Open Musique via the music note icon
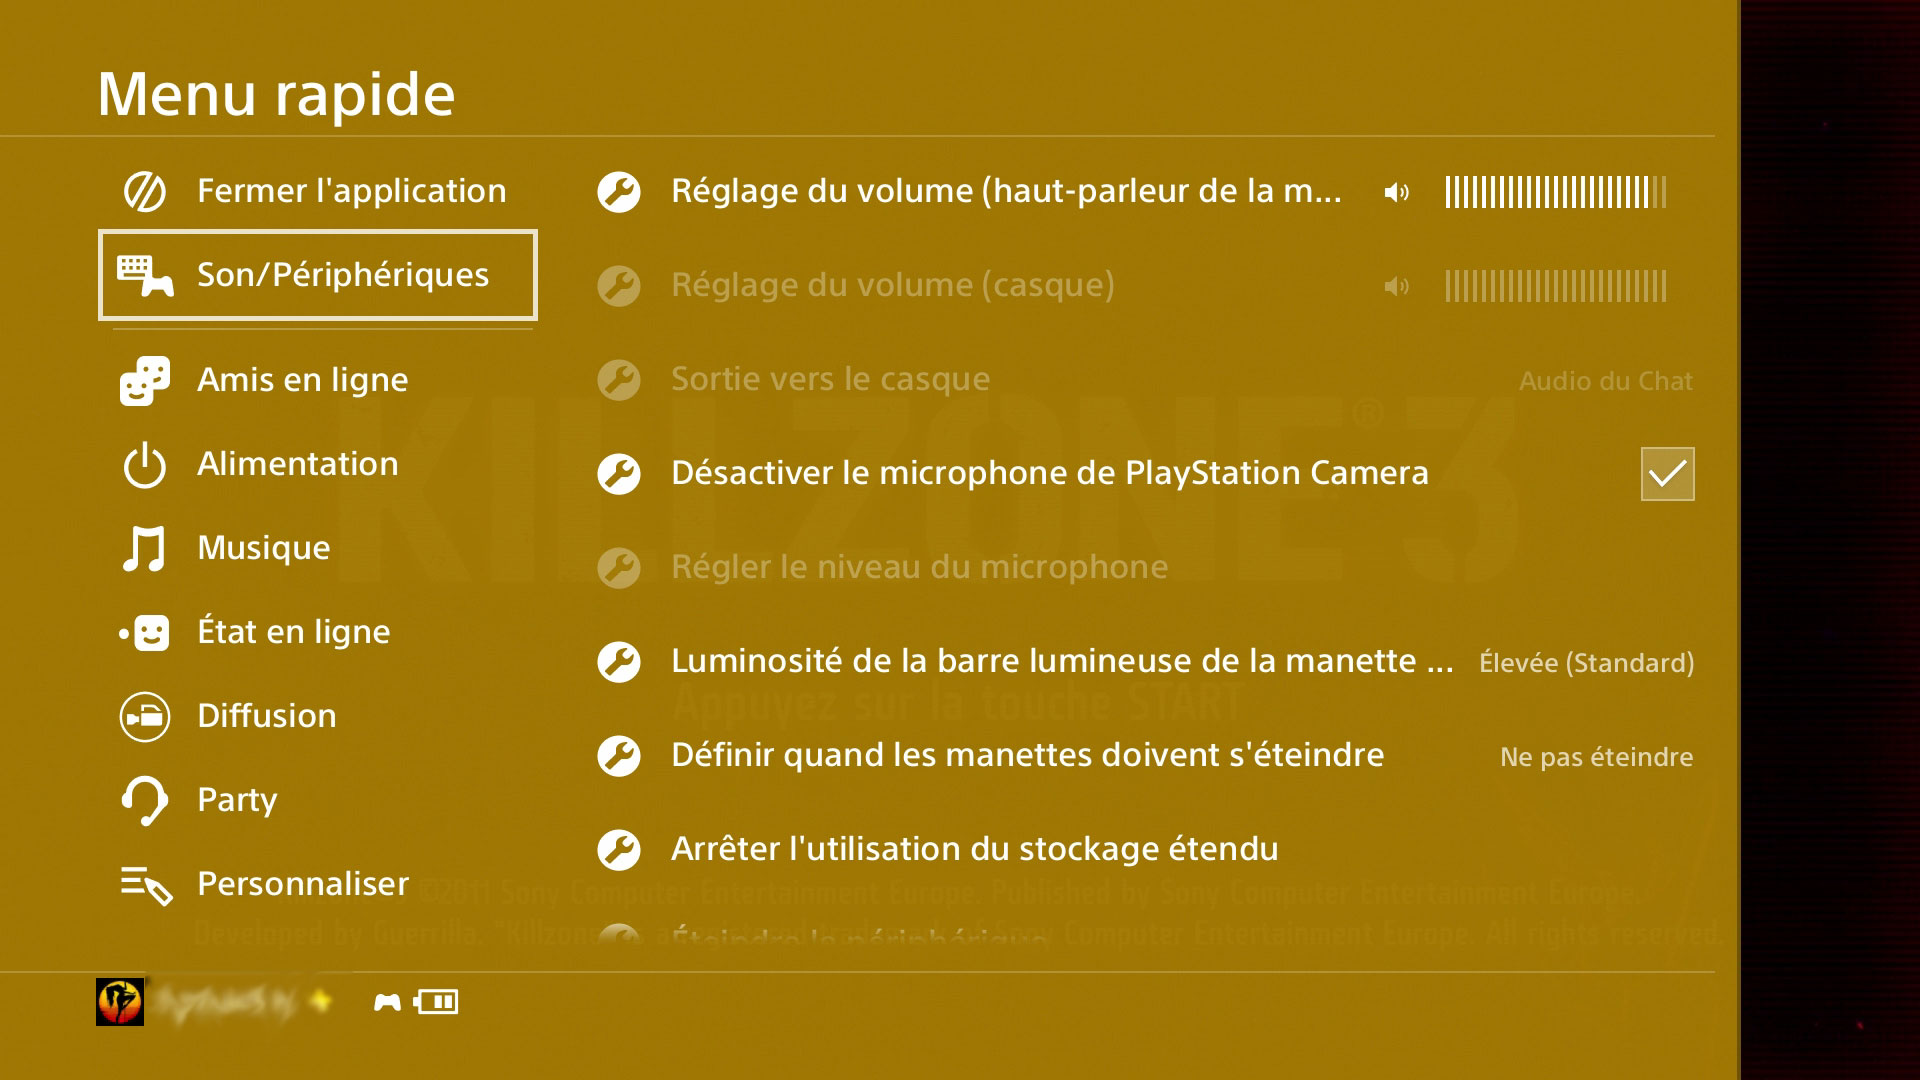Viewport: 1920px width, 1080px height. coord(143,547)
